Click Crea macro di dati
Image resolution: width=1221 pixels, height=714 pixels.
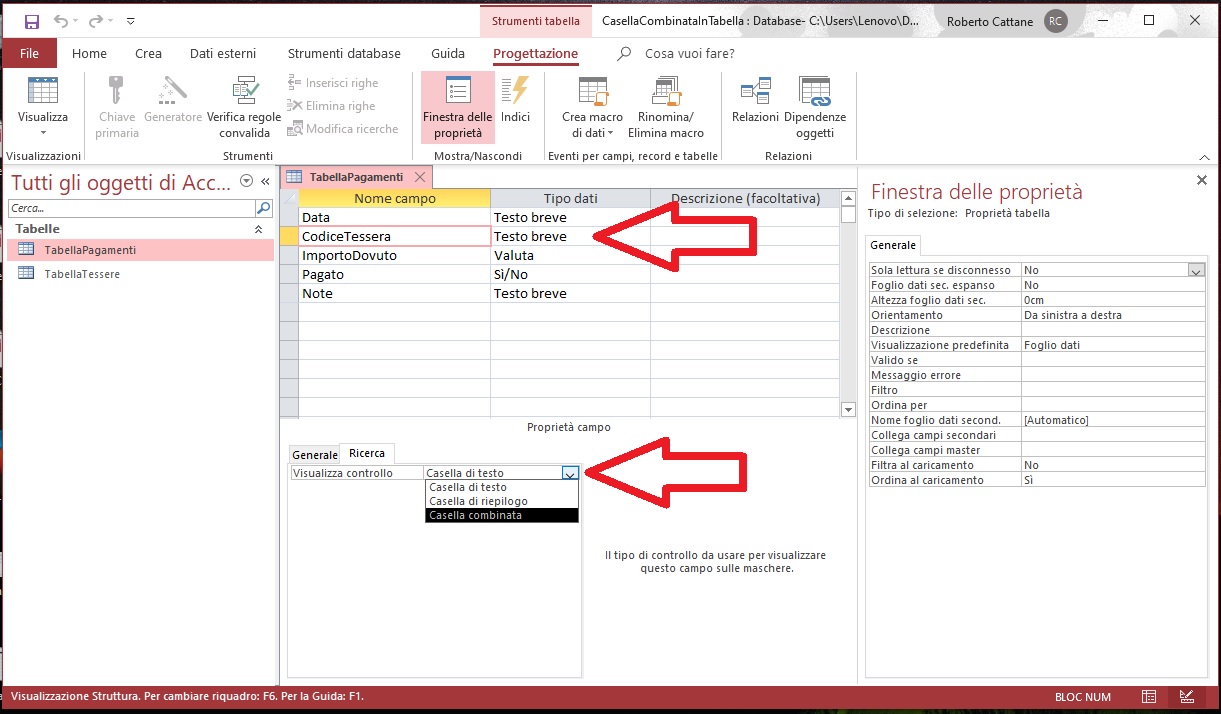point(593,108)
